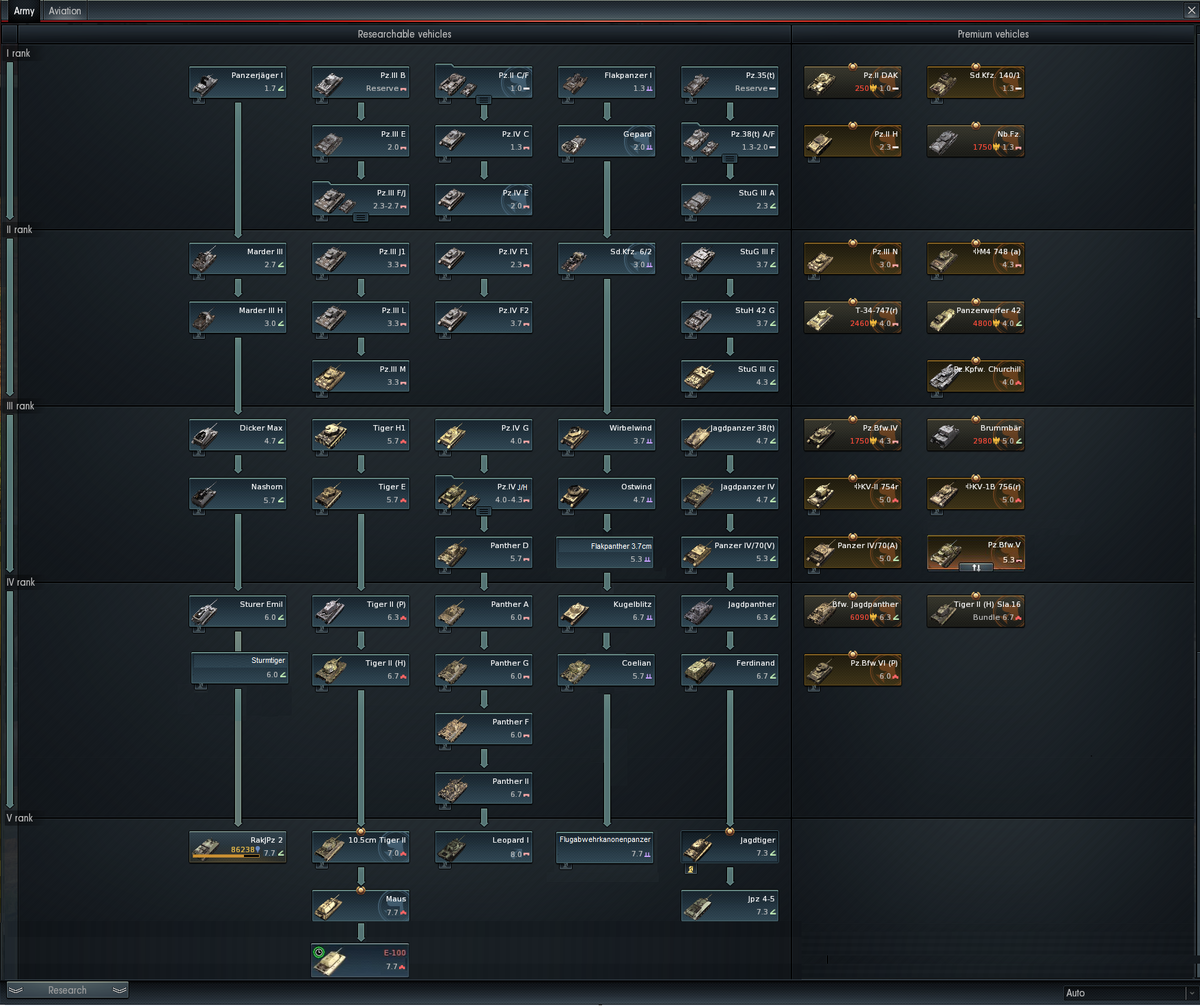
Task: Click the yellow badge under Jagdtiger
Action: (690, 869)
